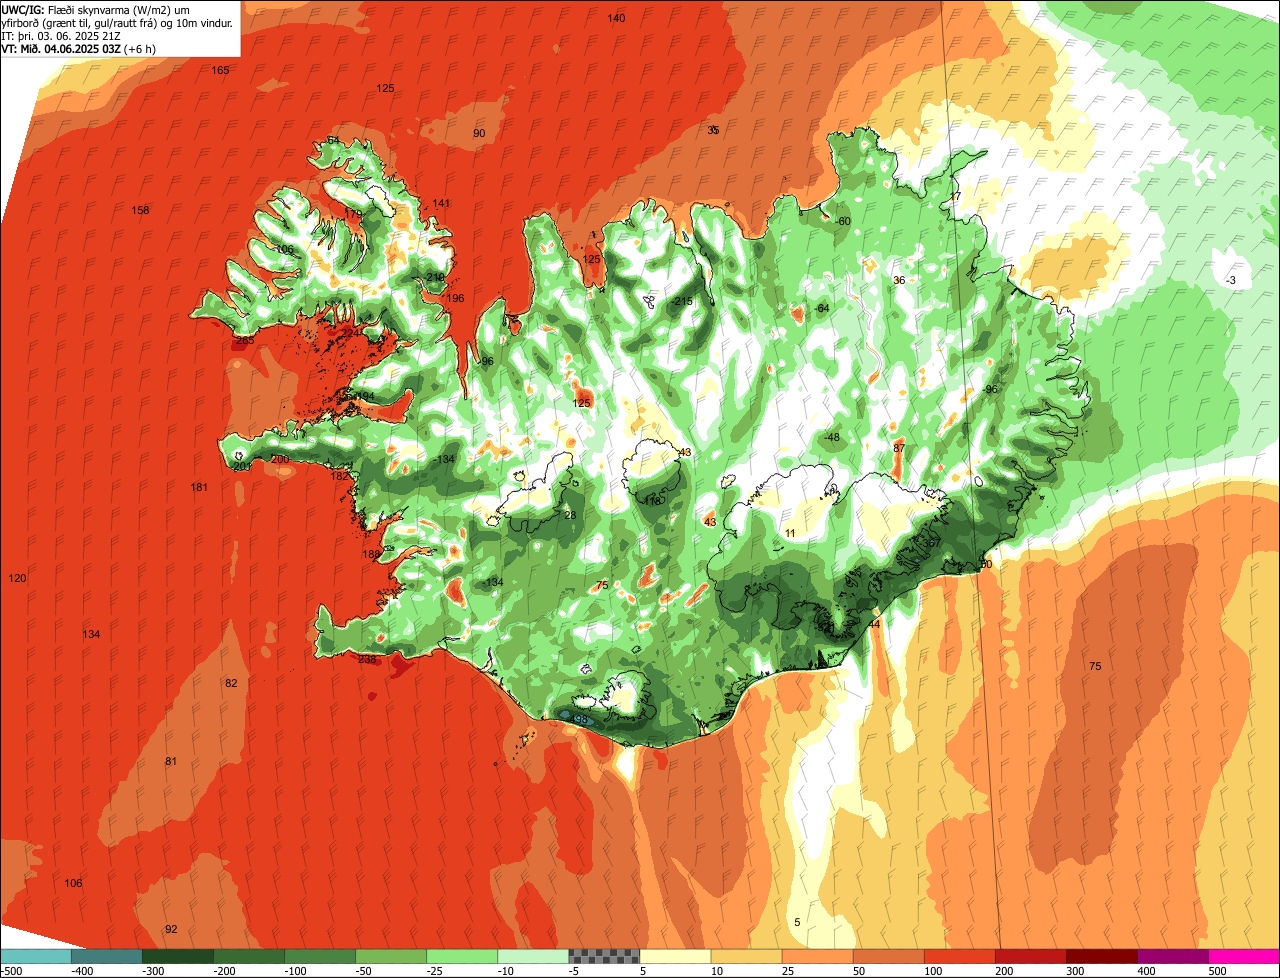Viewport: 1280px width, 978px height.
Task: Click the map value 201
Action: [x=242, y=466]
